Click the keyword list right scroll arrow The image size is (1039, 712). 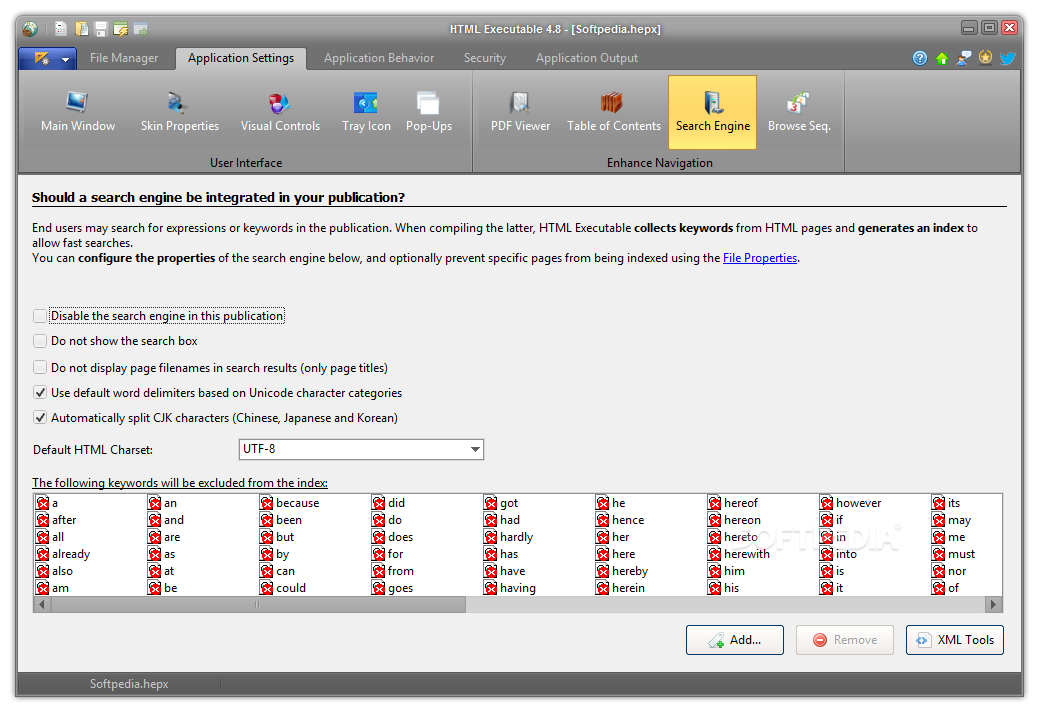coord(993,604)
